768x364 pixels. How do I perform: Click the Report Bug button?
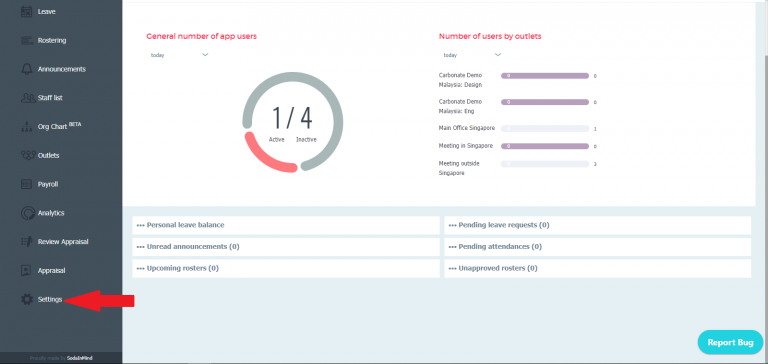(730, 342)
